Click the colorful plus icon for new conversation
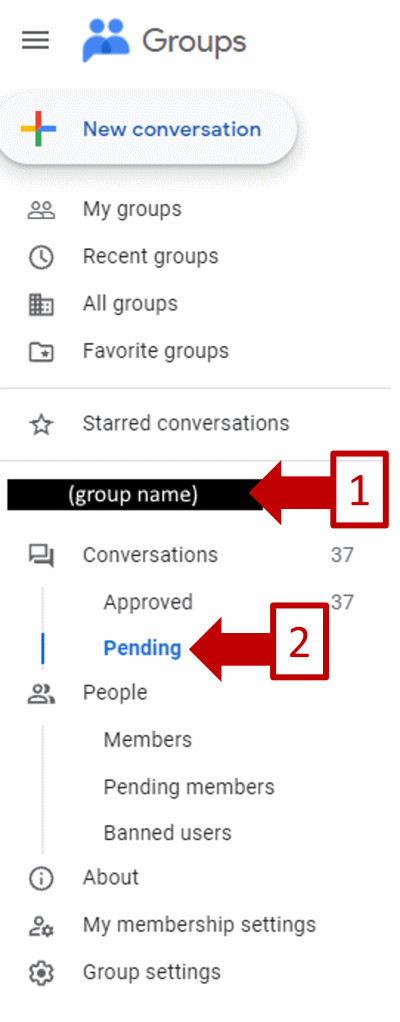 [x=38, y=129]
